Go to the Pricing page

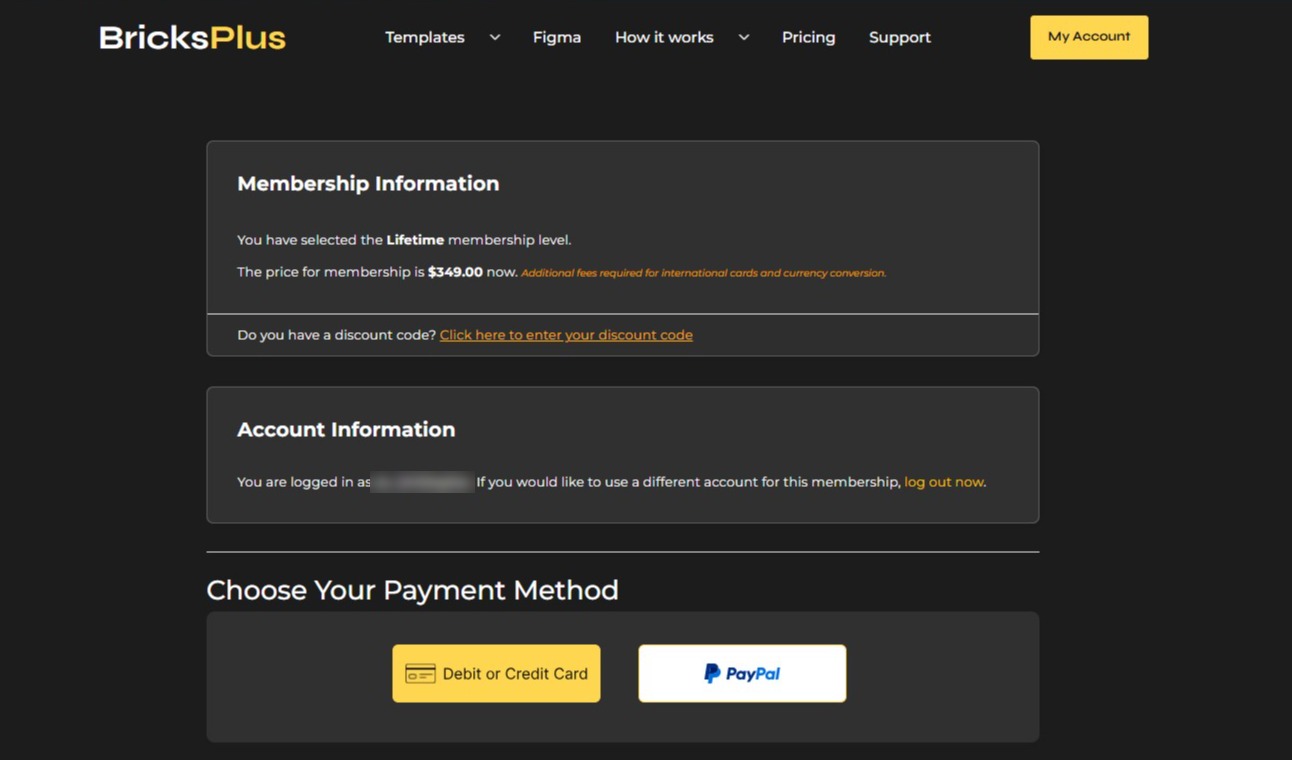[808, 37]
